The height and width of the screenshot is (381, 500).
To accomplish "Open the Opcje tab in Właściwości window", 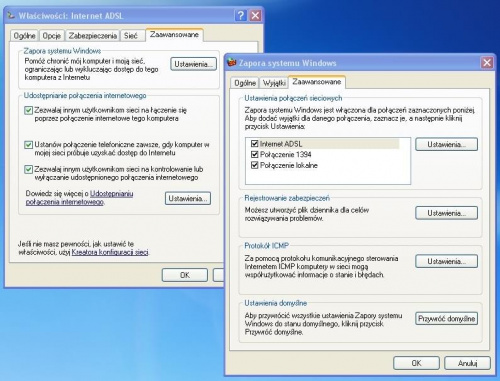I will click(52, 36).
